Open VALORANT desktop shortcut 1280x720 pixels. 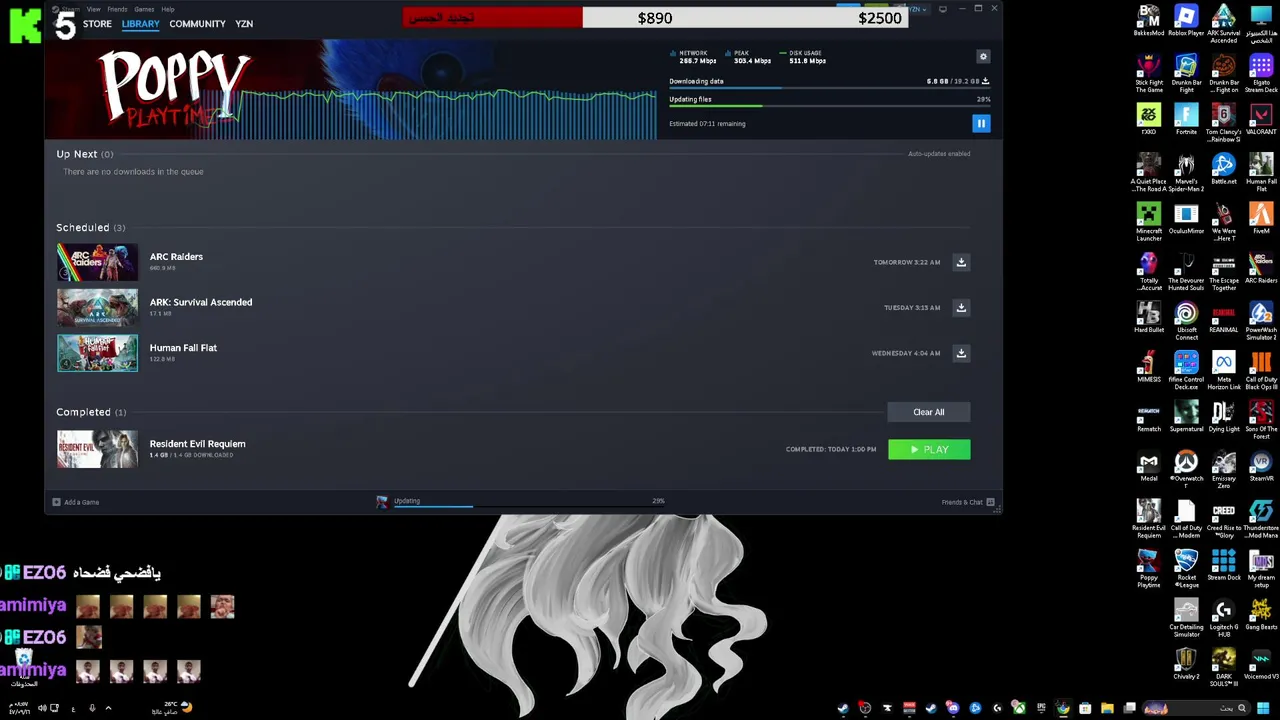(1261, 119)
